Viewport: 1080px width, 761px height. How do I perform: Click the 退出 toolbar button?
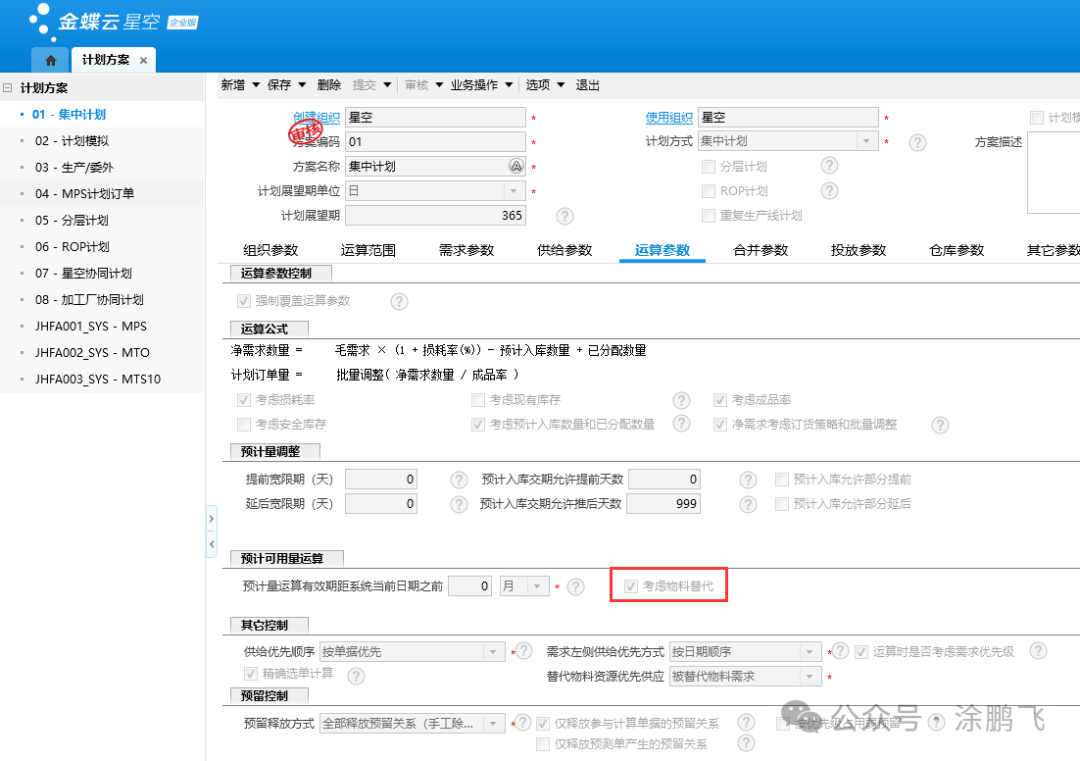(x=588, y=85)
